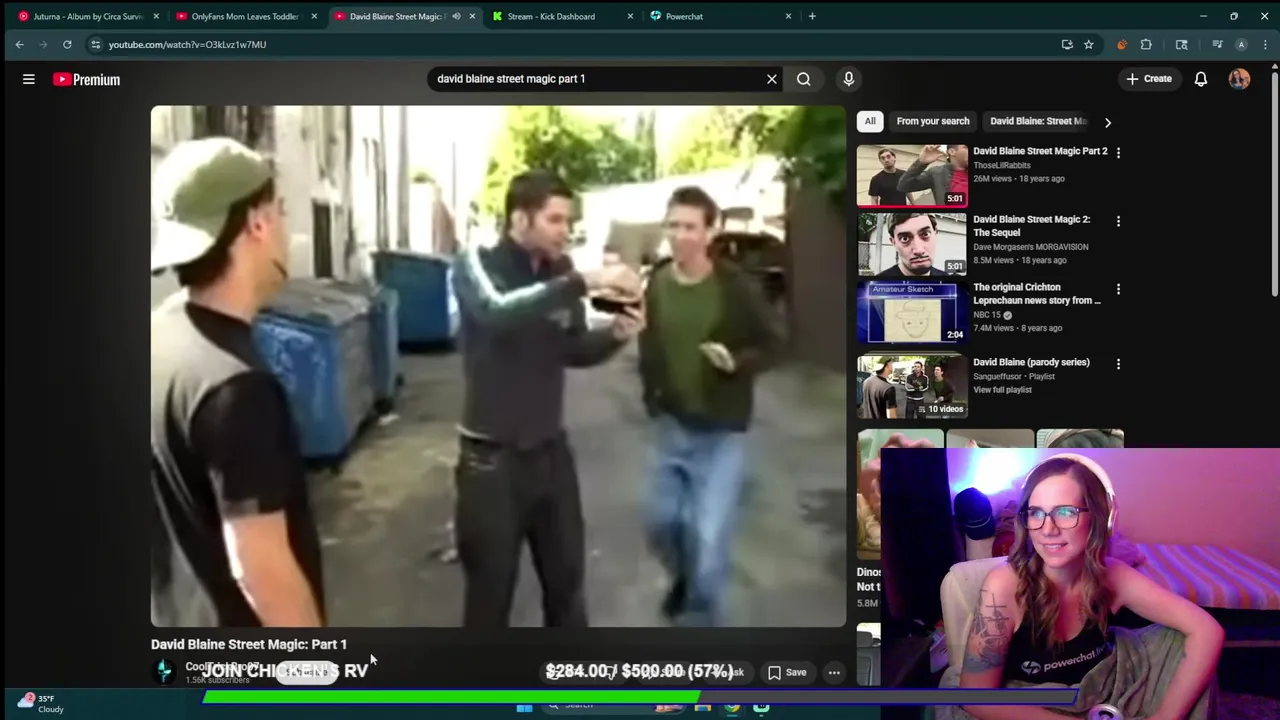Open David Blaine Street Magic Part 2 title
Screen dimensions: 1280x720
tap(1040, 151)
